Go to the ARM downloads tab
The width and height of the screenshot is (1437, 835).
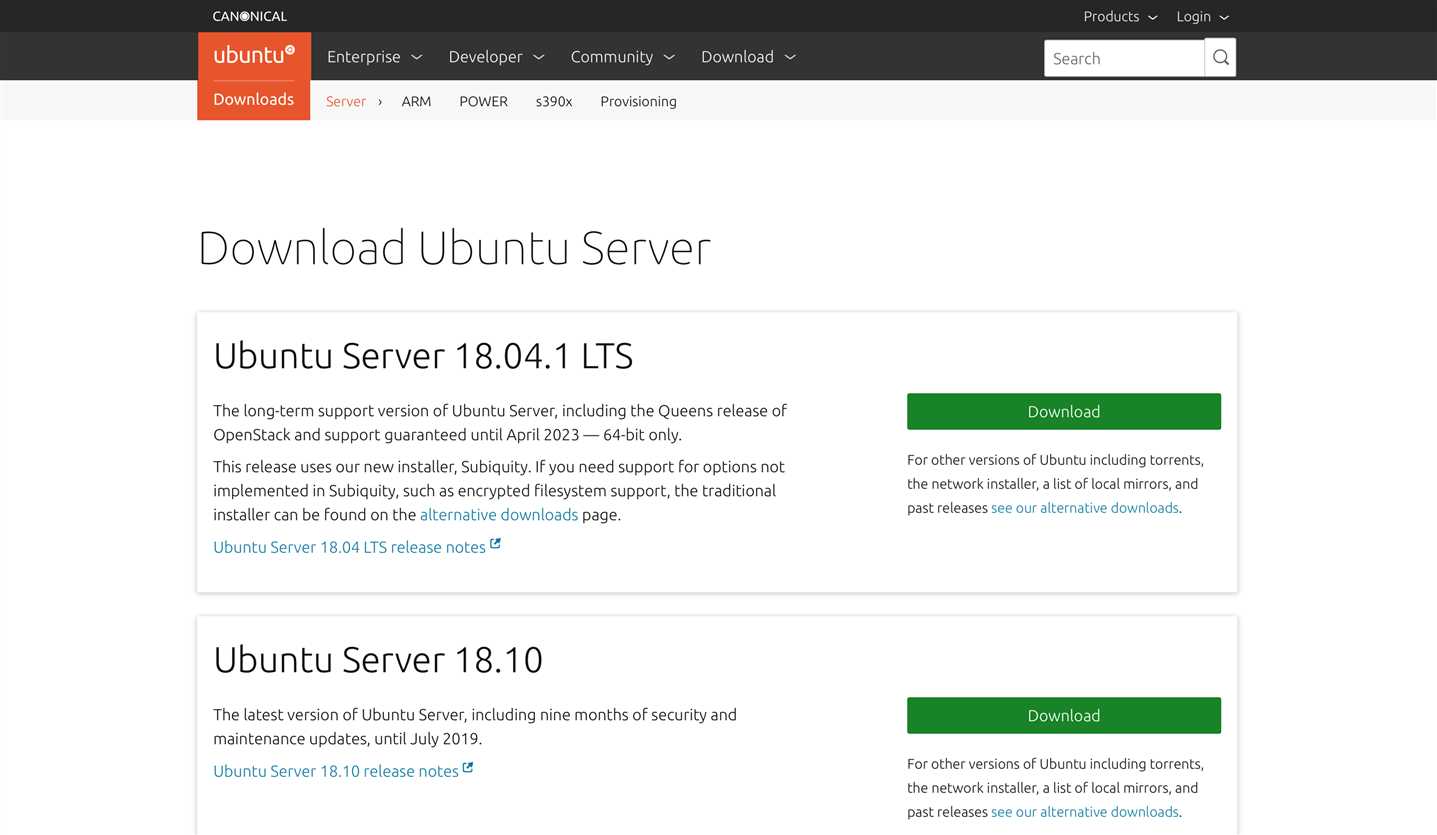(x=416, y=101)
